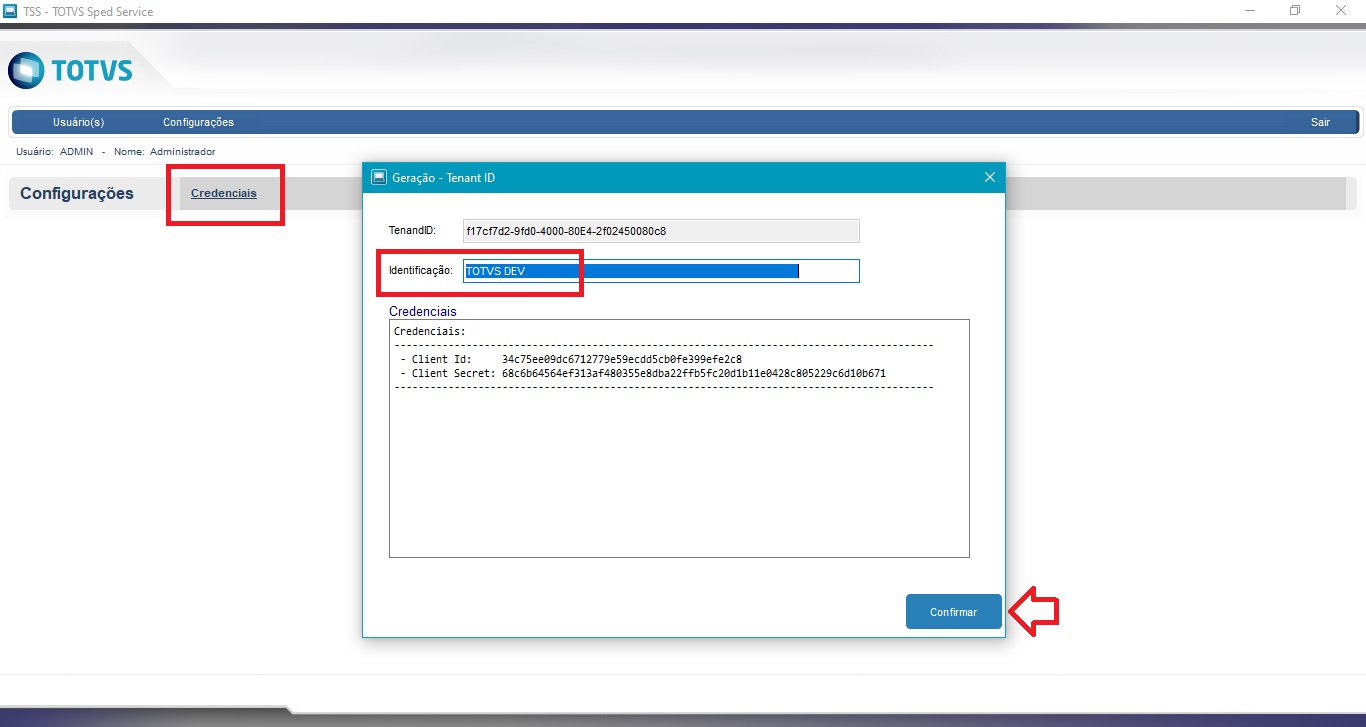This screenshot has width=1366, height=727.
Task: Click the Configurações heading
Action: coord(77,193)
